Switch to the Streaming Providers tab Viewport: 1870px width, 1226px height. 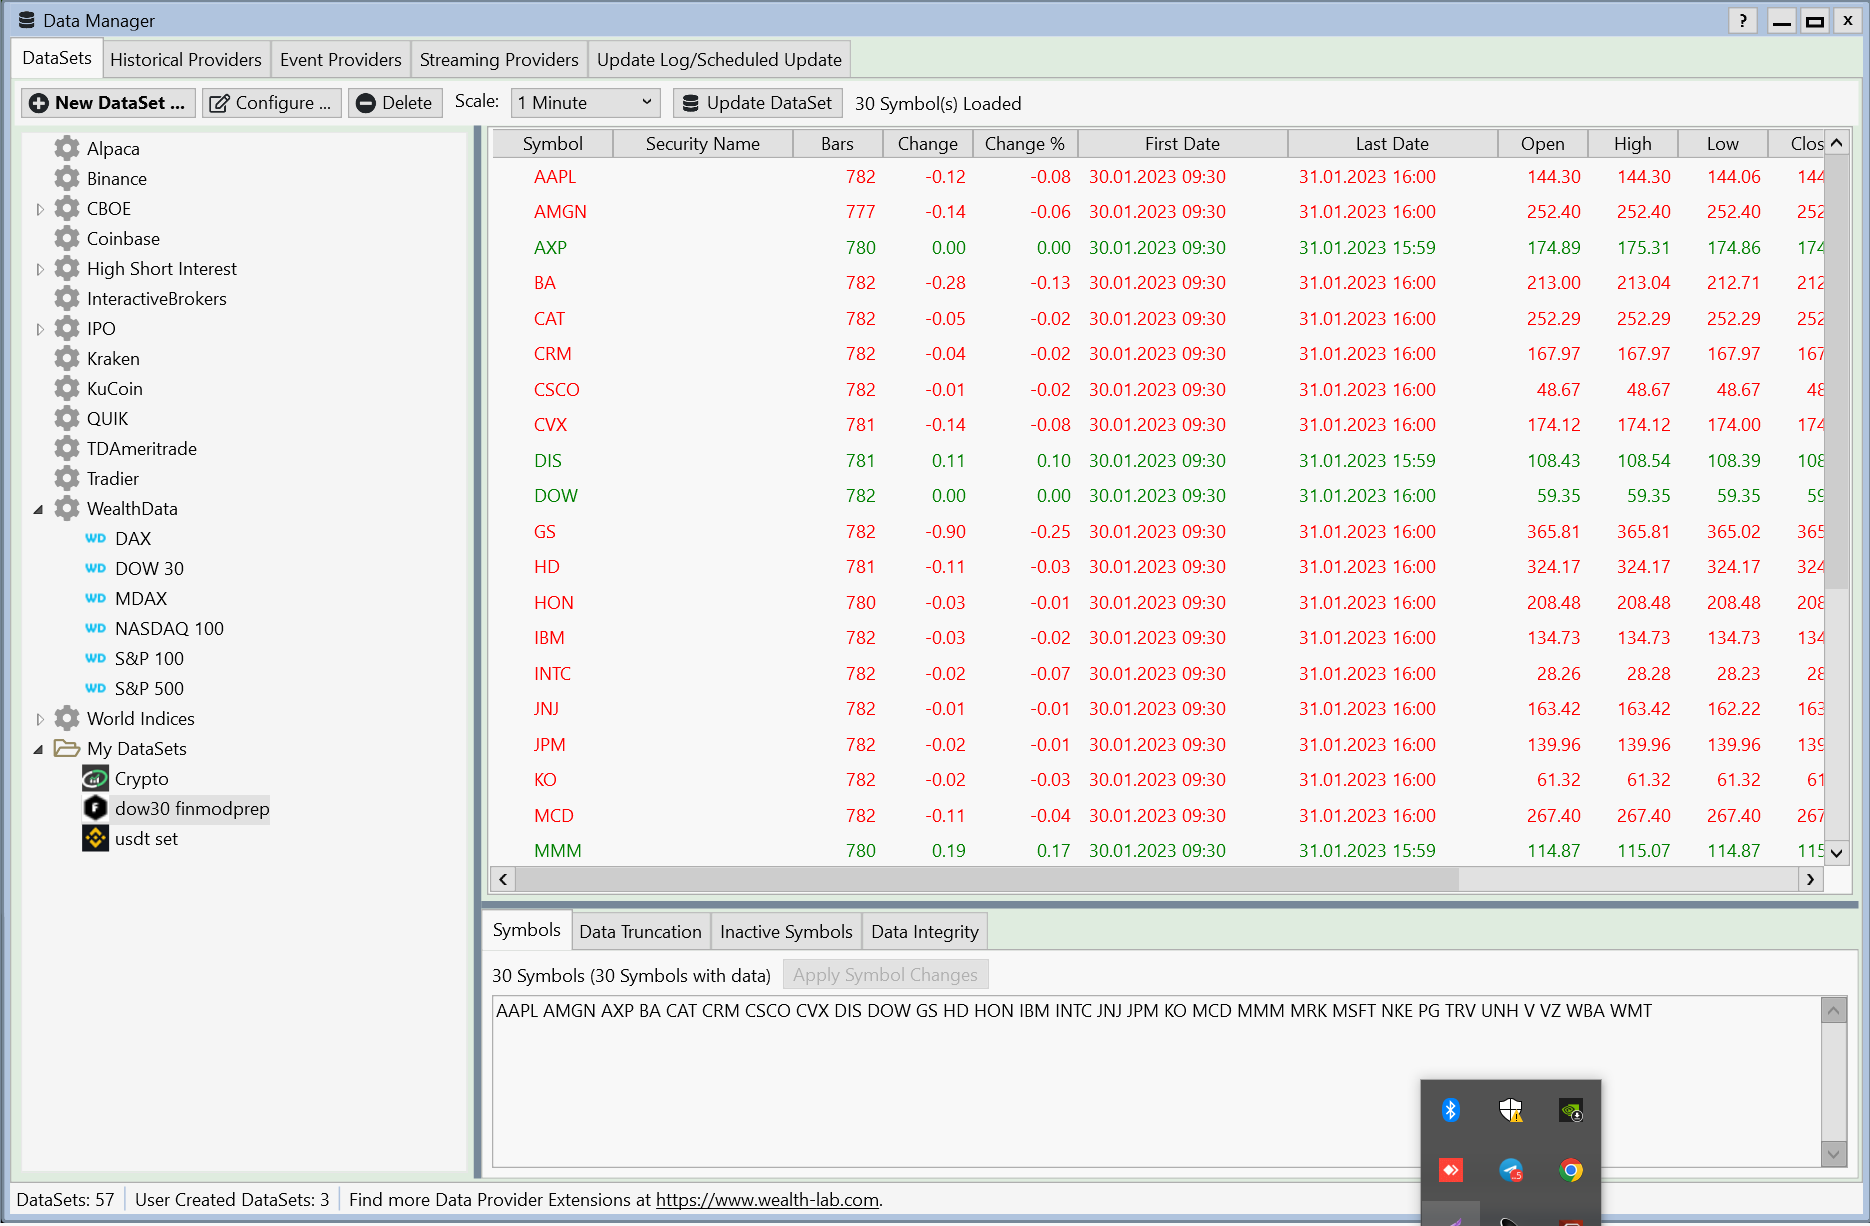coord(498,59)
